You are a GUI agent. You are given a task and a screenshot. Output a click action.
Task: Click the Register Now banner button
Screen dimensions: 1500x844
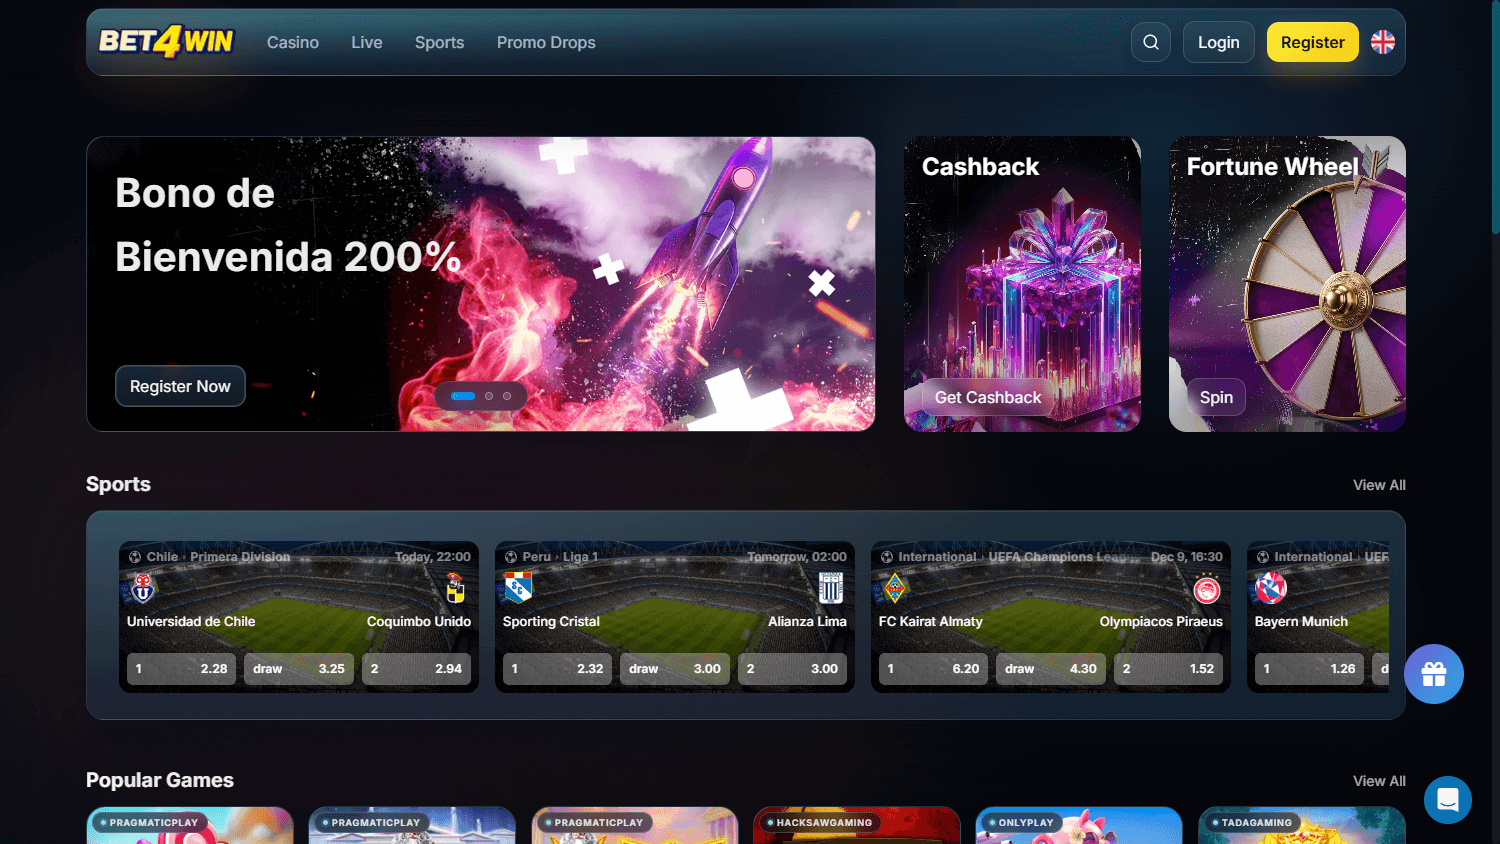click(180, 386)
